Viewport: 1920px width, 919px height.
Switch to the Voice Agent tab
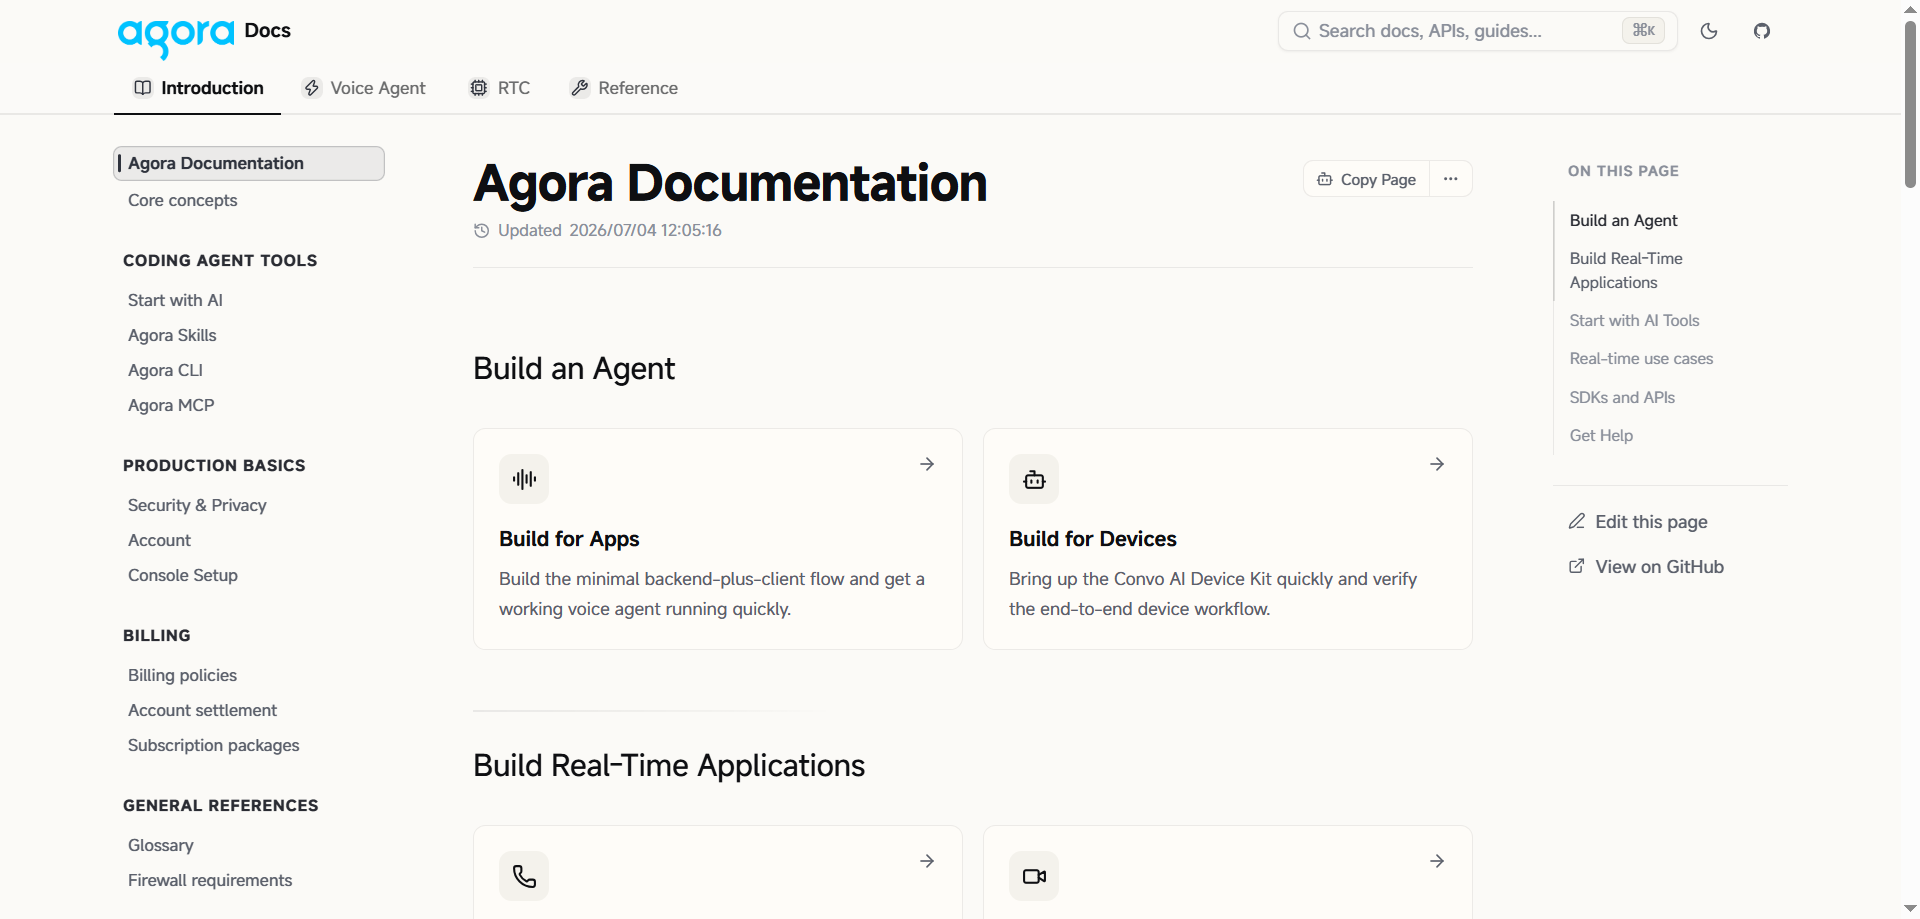click(x=364, y=88)
